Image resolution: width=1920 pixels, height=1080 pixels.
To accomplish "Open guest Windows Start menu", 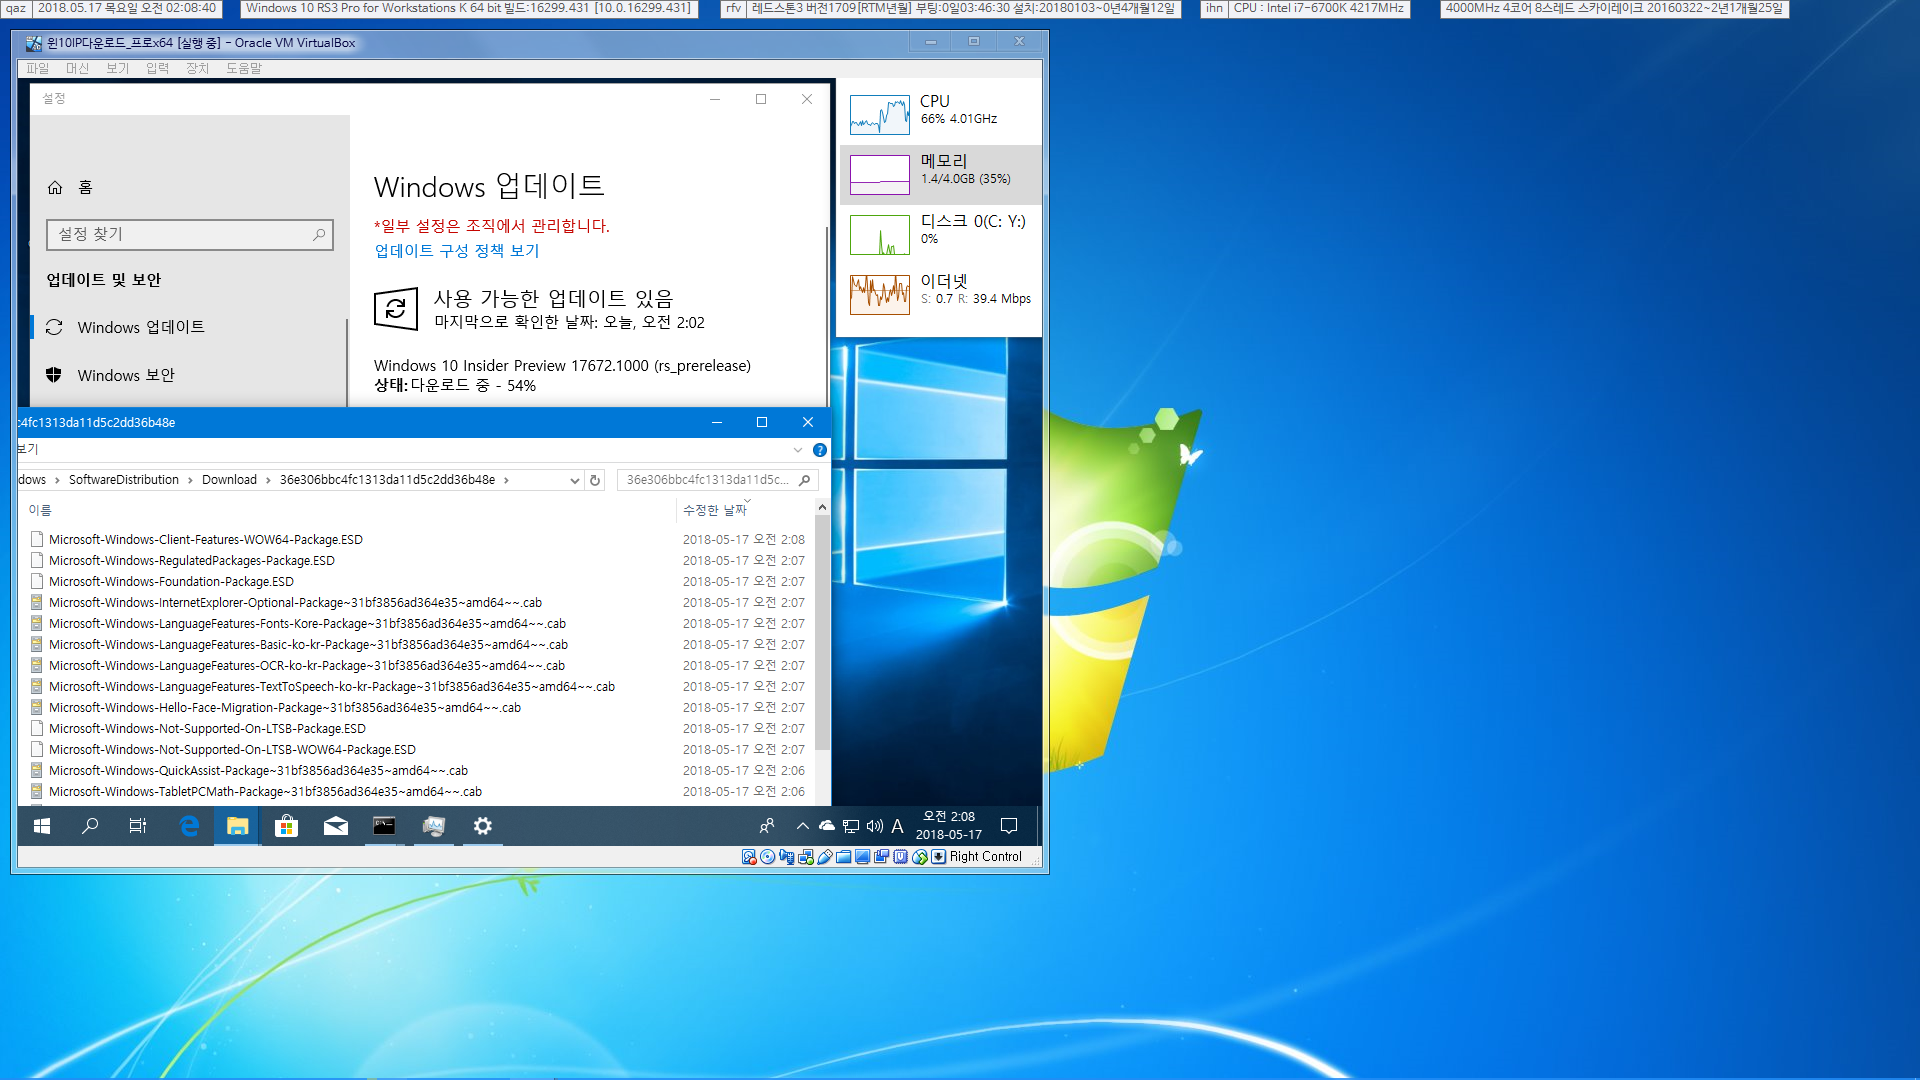I will [42, 826].
